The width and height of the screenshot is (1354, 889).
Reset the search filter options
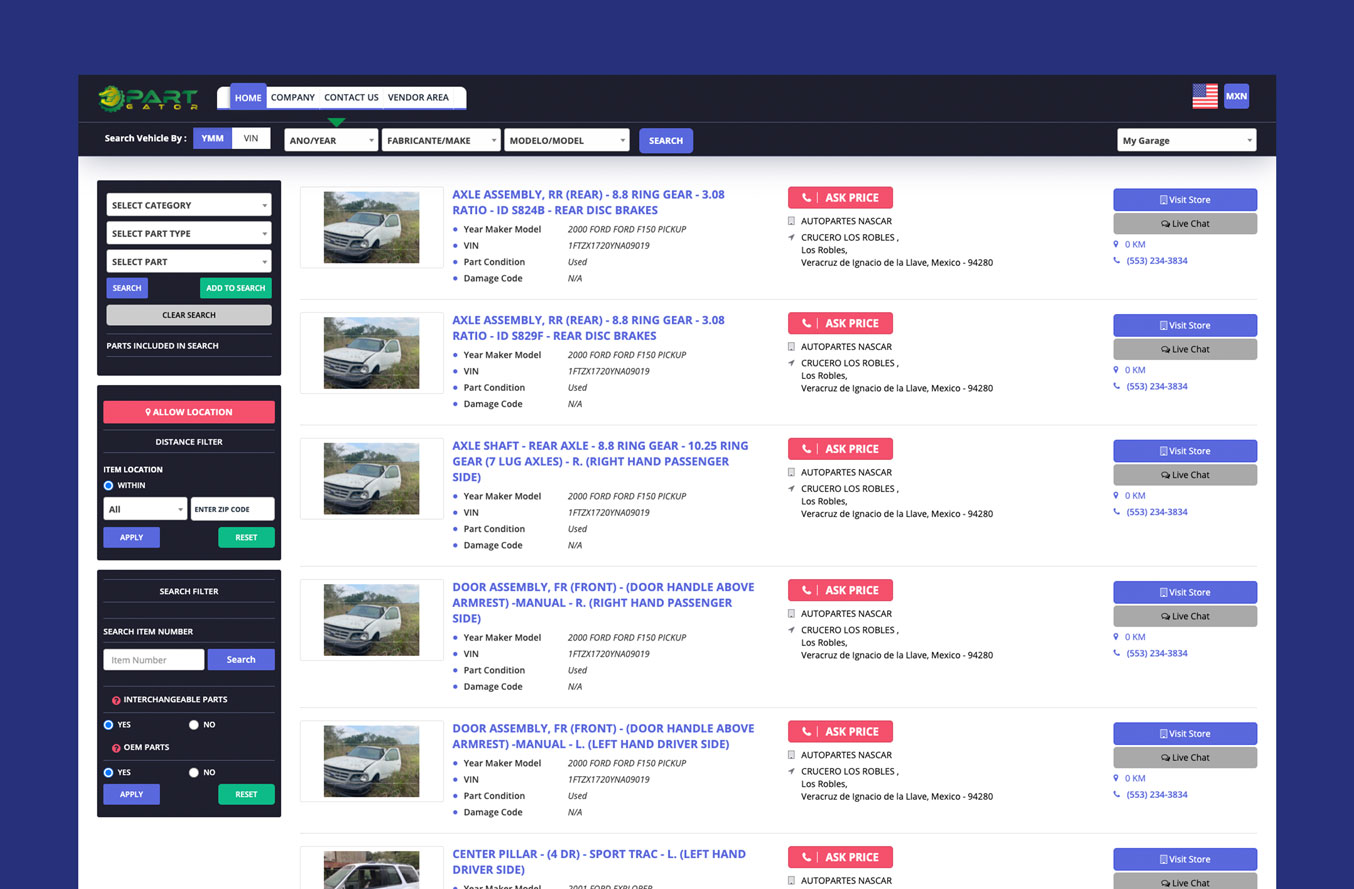(x=246, y=794)
